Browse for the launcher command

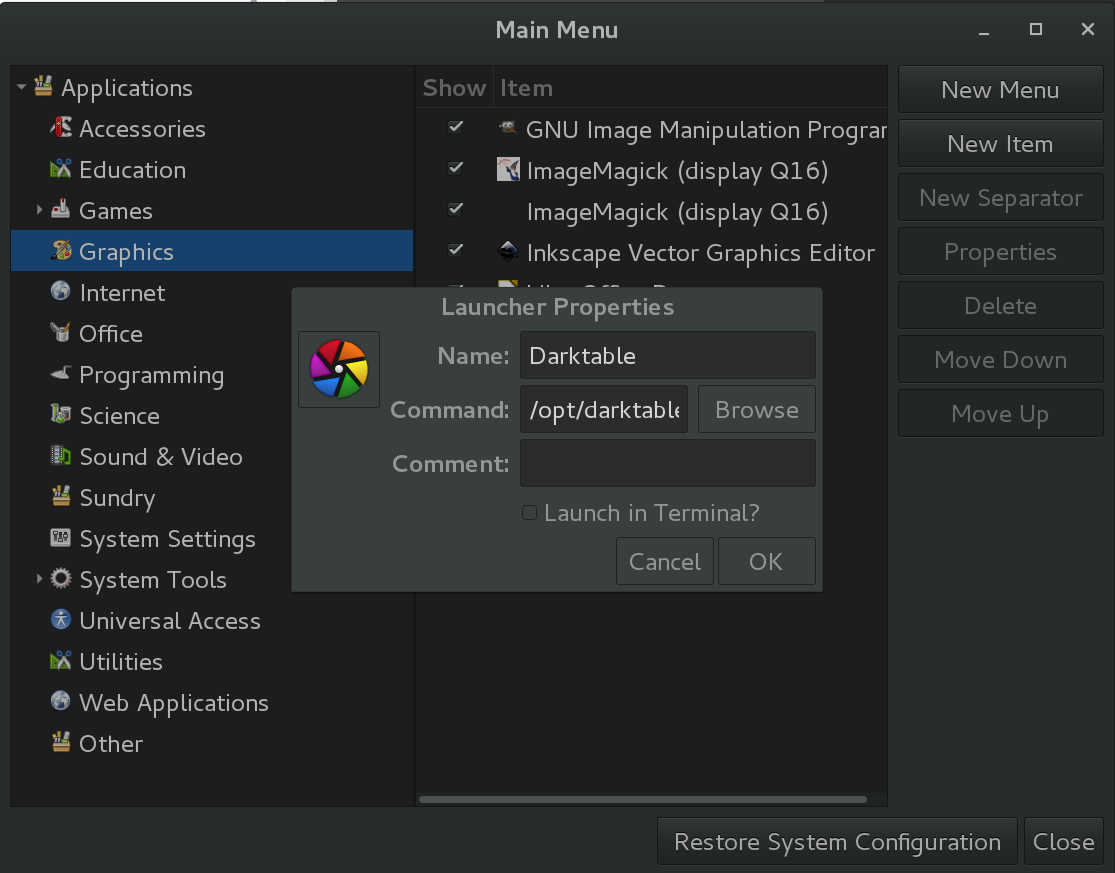click(x=757, y=409)
